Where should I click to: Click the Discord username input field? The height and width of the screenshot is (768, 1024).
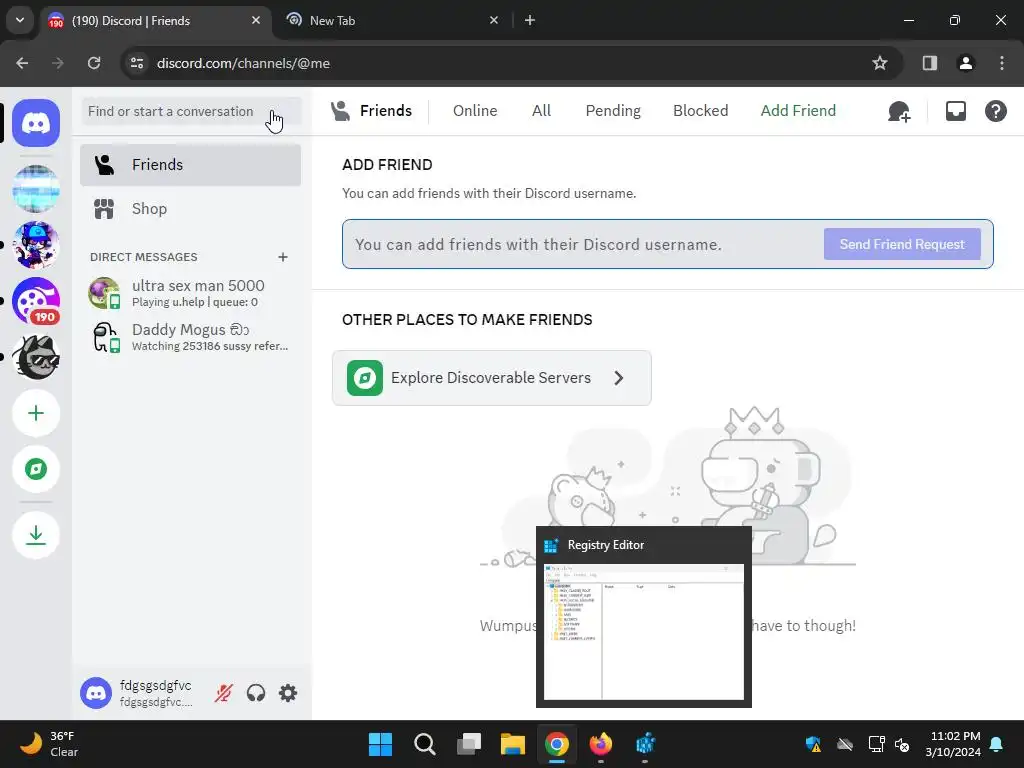click(584, 244)
